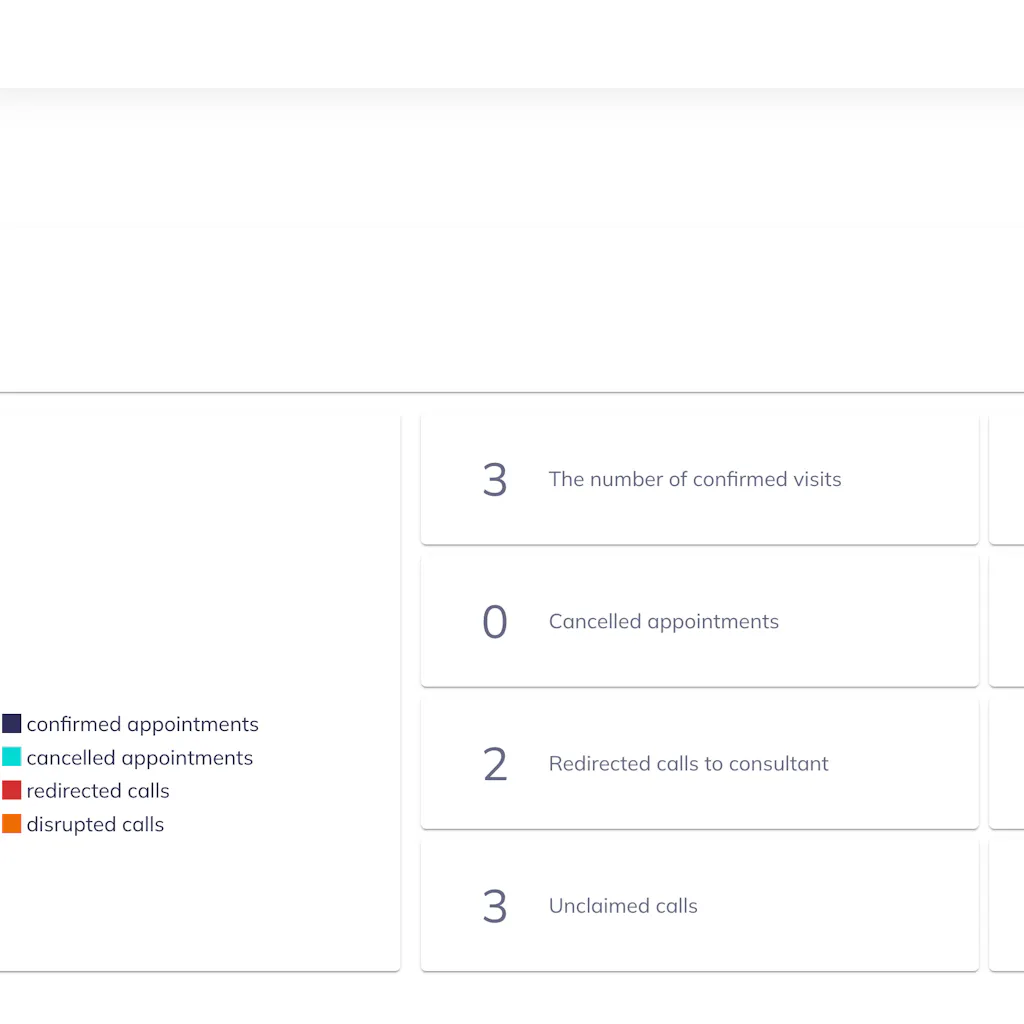Click the count 0 for cancelled appointments
This screenshot has width=1024, height=1024.
point(495,622)
